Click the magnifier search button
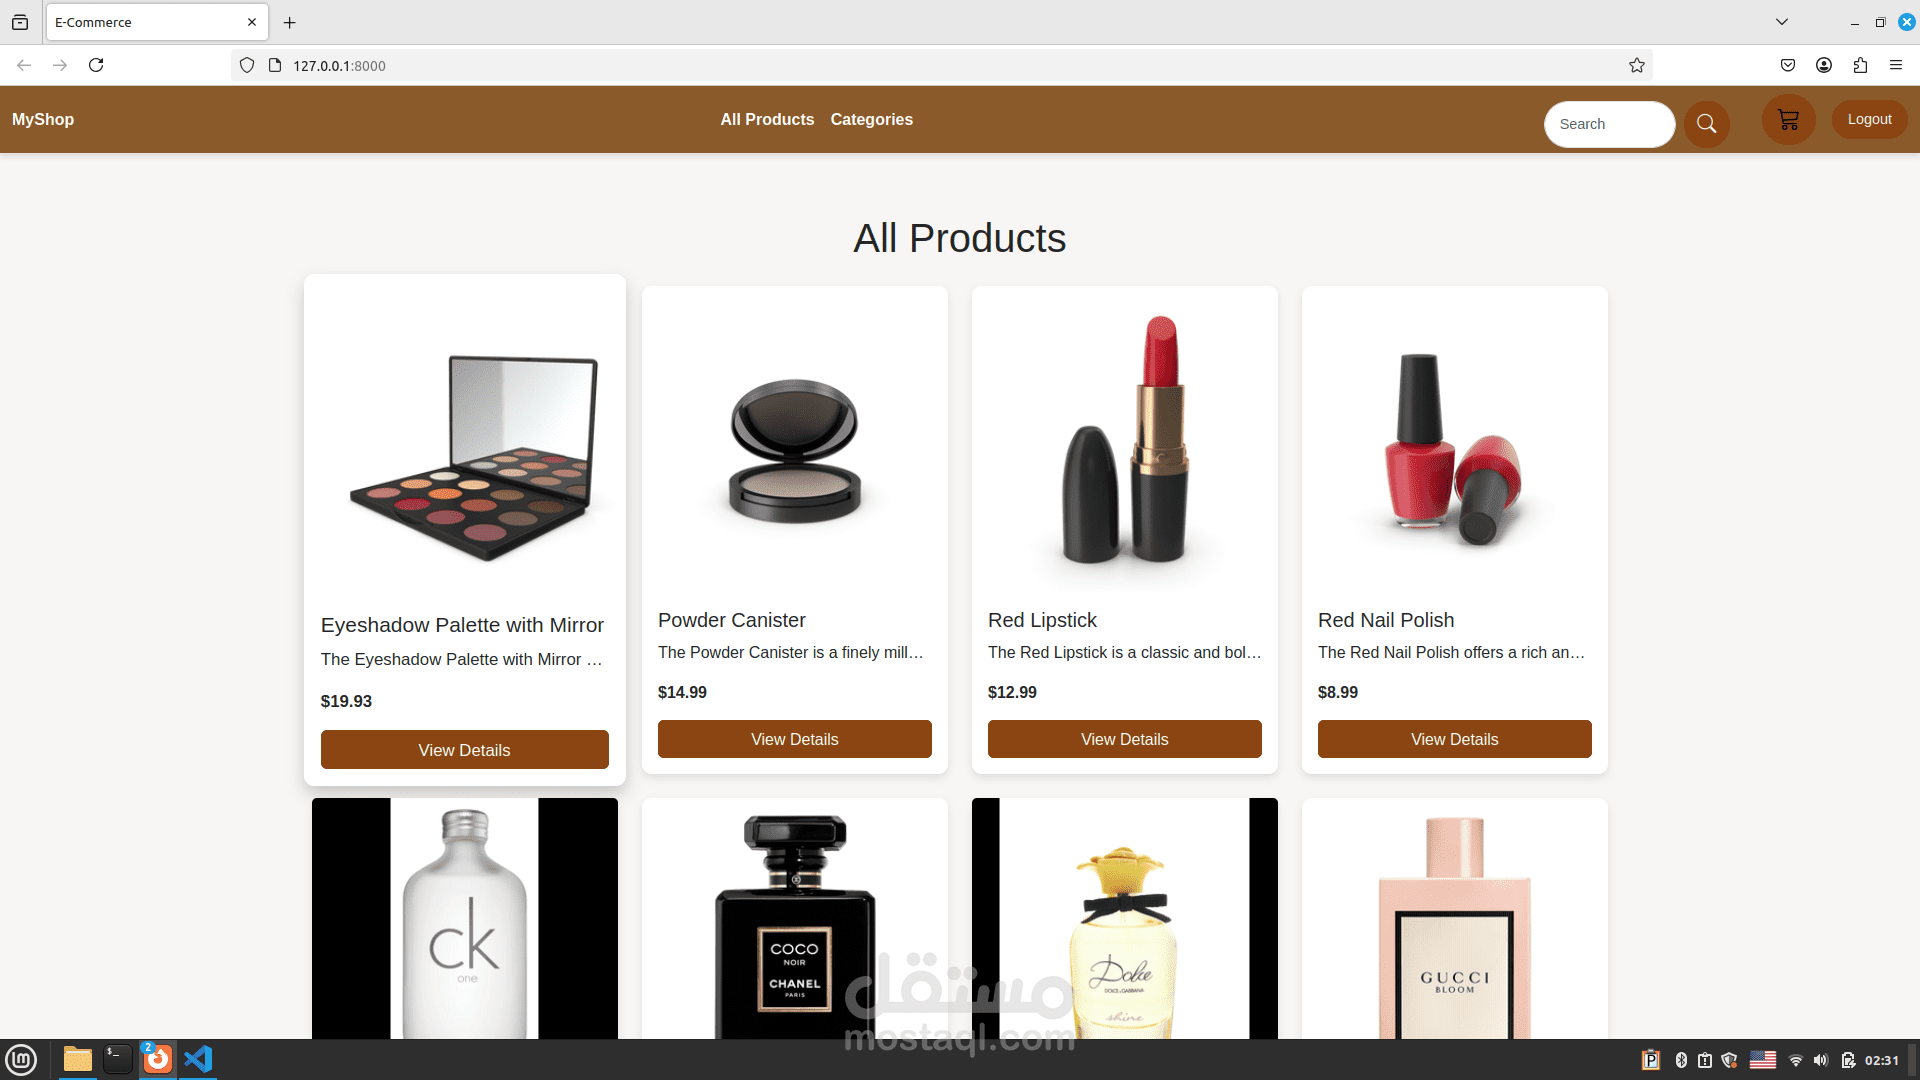Image resolution: width=1920 pixels, height=1080 pixels. click(1706, 124)
